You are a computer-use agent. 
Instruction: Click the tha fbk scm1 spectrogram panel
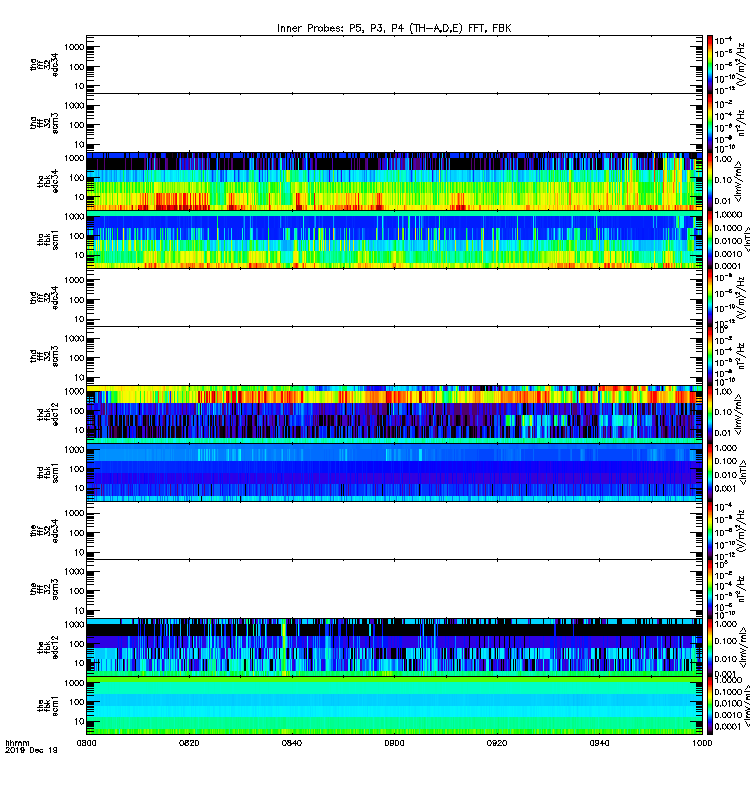(x=394, y=239)
